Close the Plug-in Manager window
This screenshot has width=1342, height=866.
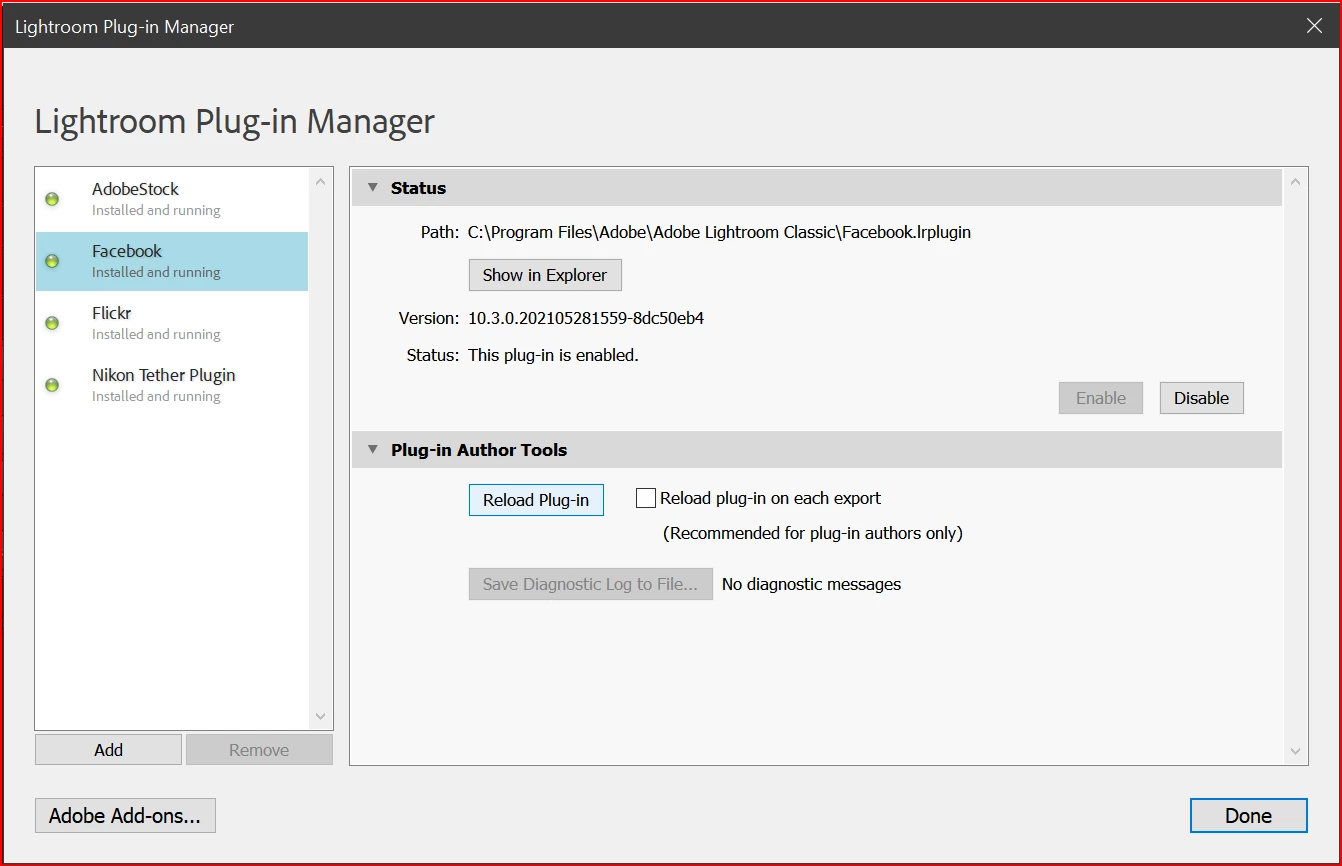click(x=1315, y=26)
